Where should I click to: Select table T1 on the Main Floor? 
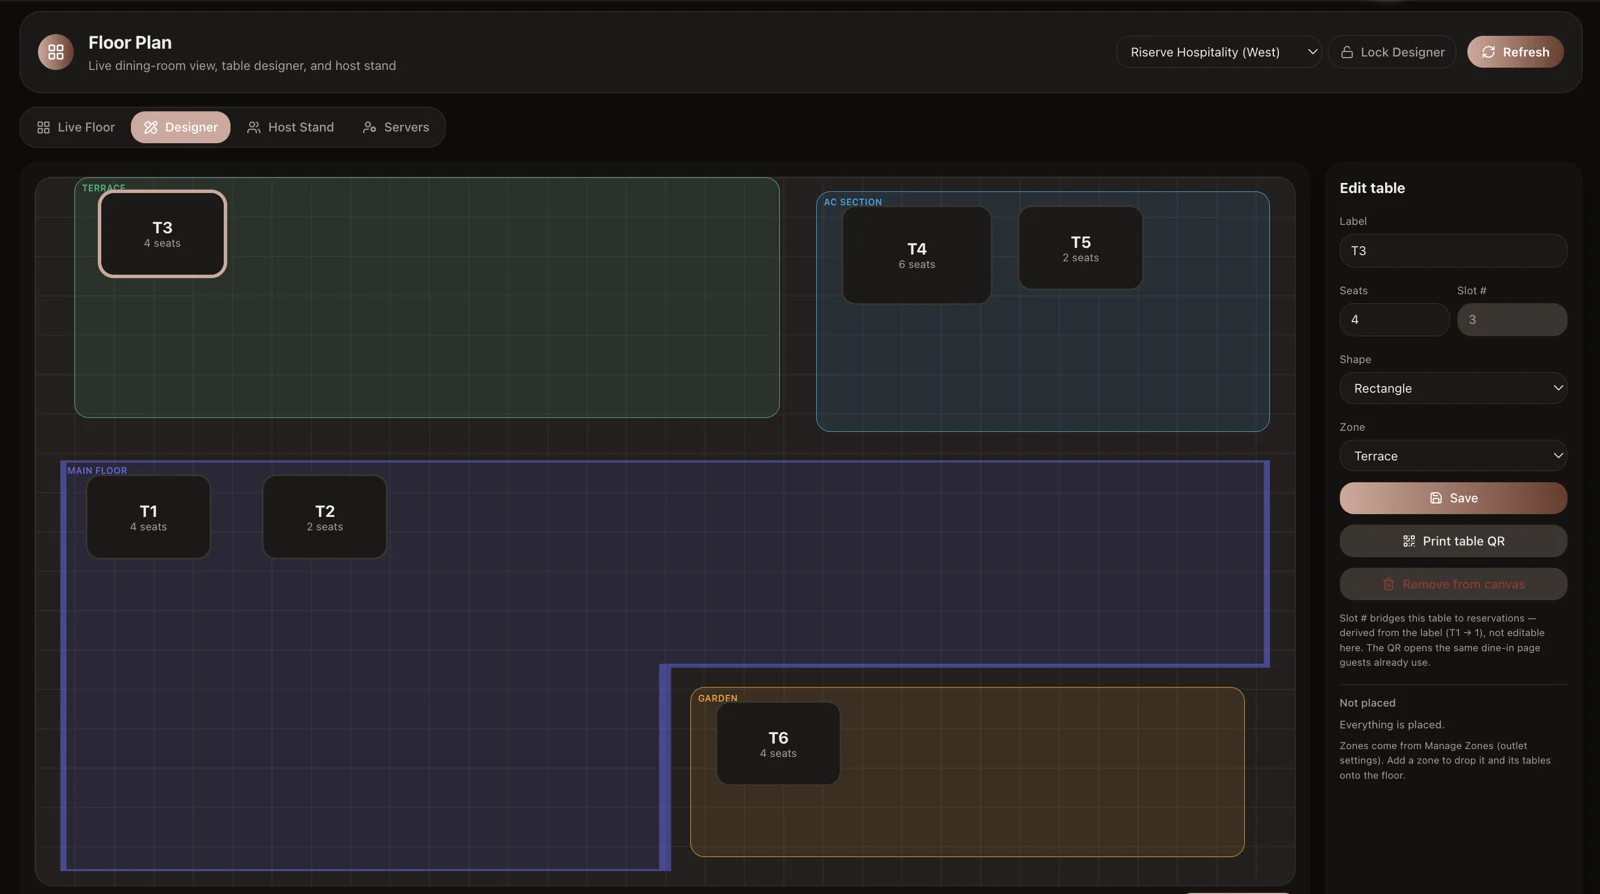click(x=148, y=517)
